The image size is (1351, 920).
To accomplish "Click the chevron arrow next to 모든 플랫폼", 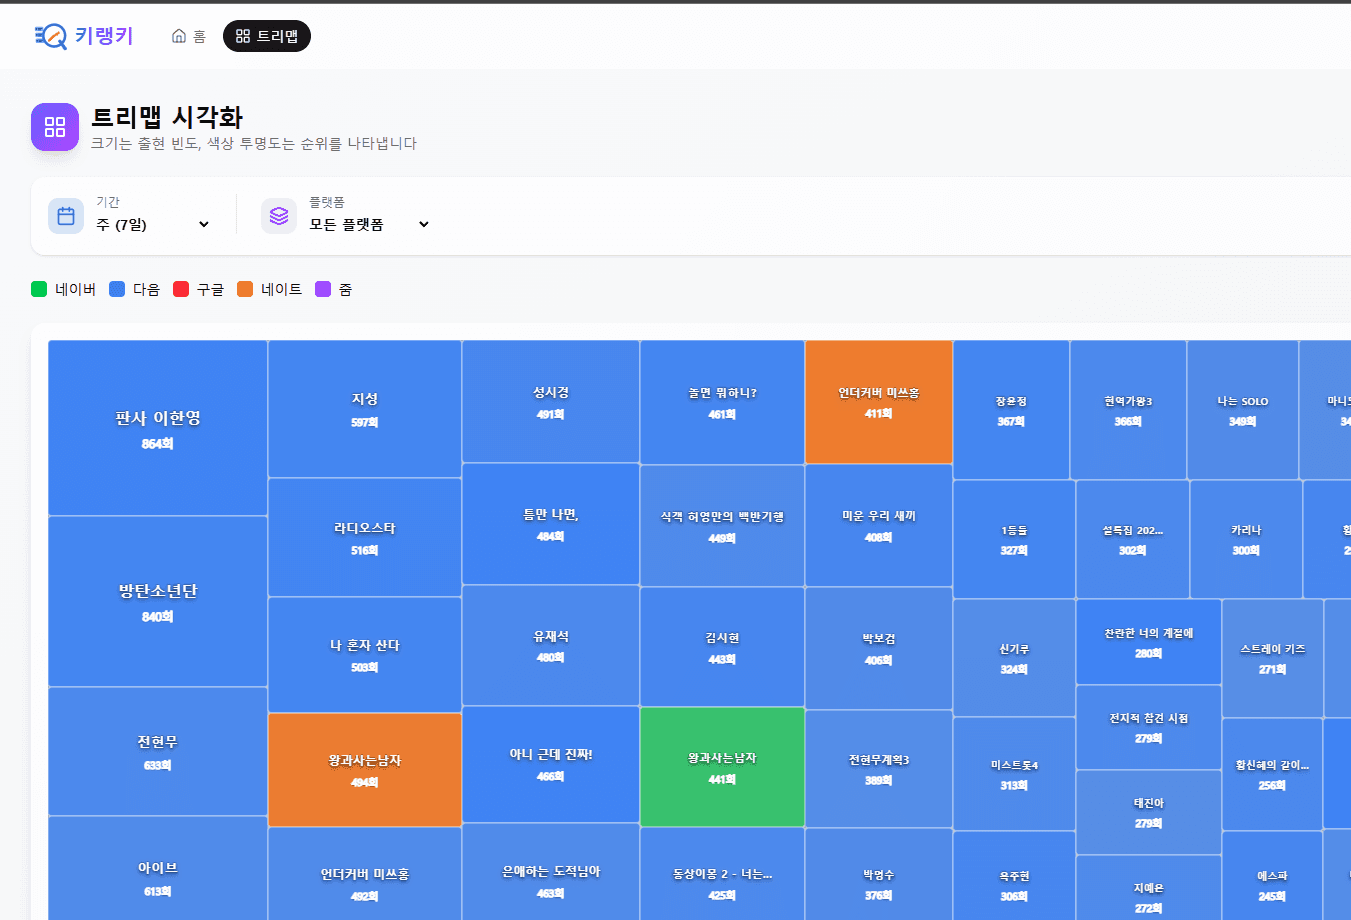I will coord(424,225).
